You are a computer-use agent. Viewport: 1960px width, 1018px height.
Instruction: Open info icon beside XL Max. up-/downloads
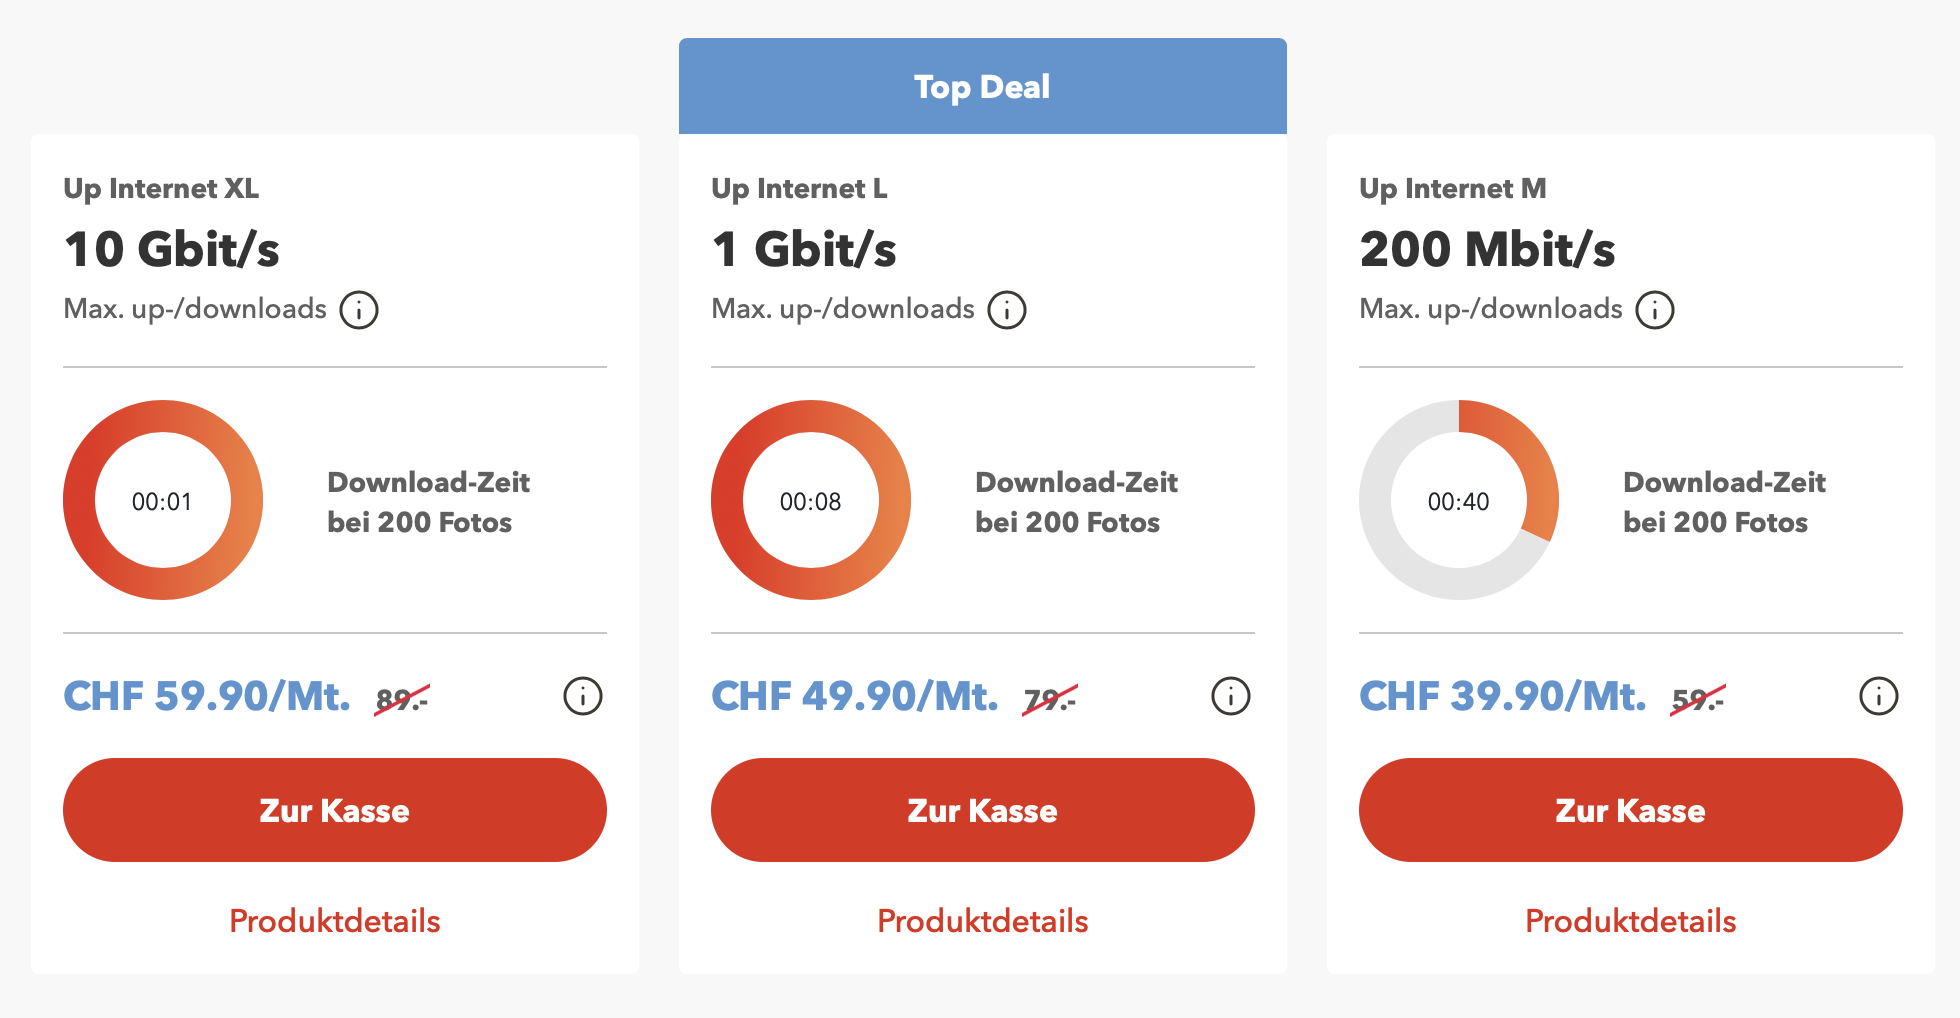359,310
